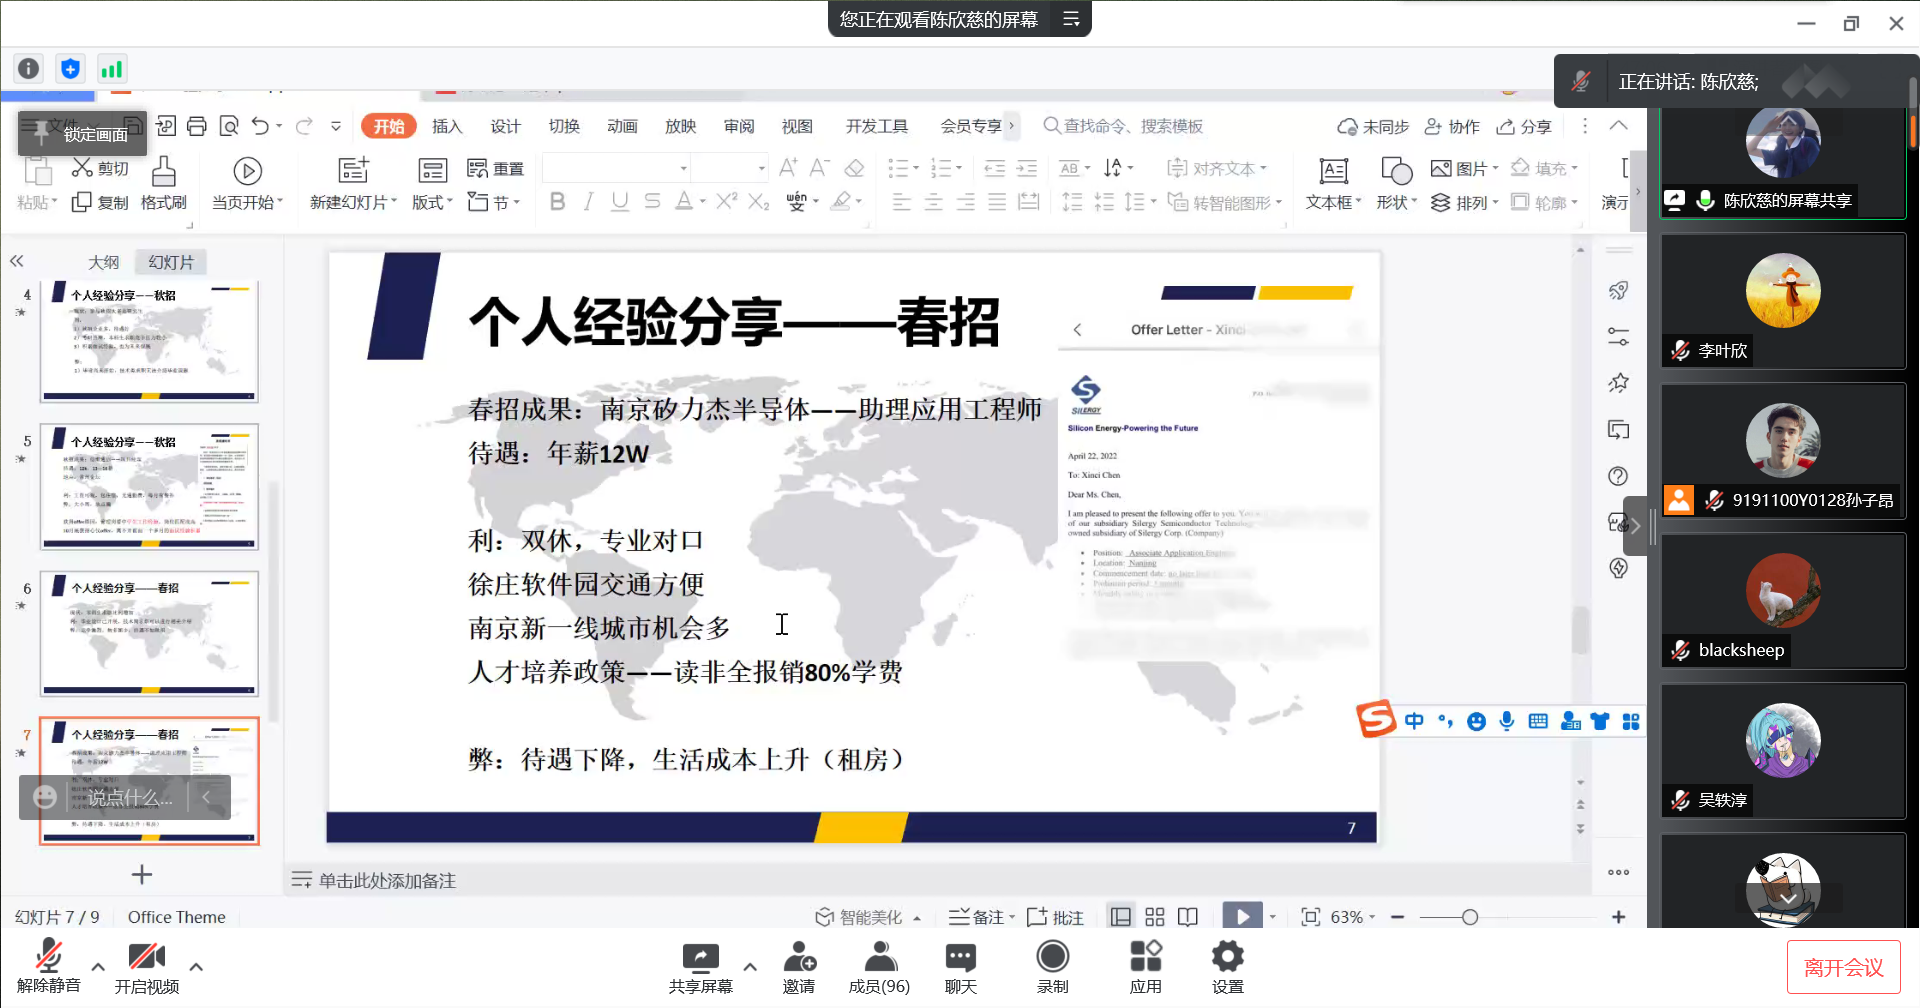1920x1008 pixels.
Task: Click the 锁定画面 lock screen button
Action: [83, 134]
